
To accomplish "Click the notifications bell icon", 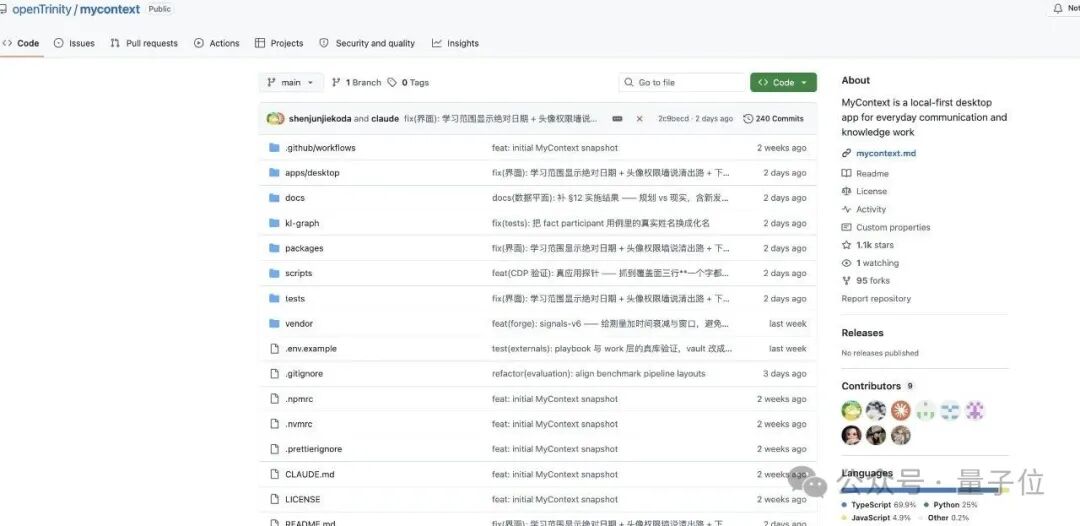I will click(x=1058, y=9).
